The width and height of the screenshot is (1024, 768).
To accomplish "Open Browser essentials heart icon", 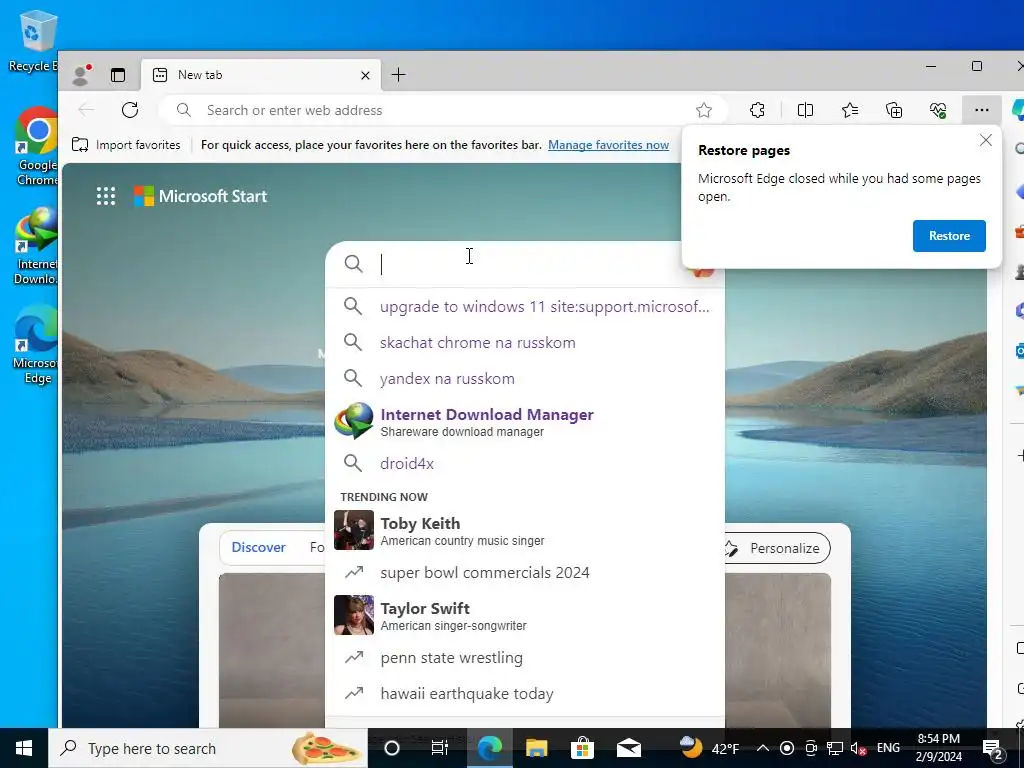I will [x=938, y=110].
